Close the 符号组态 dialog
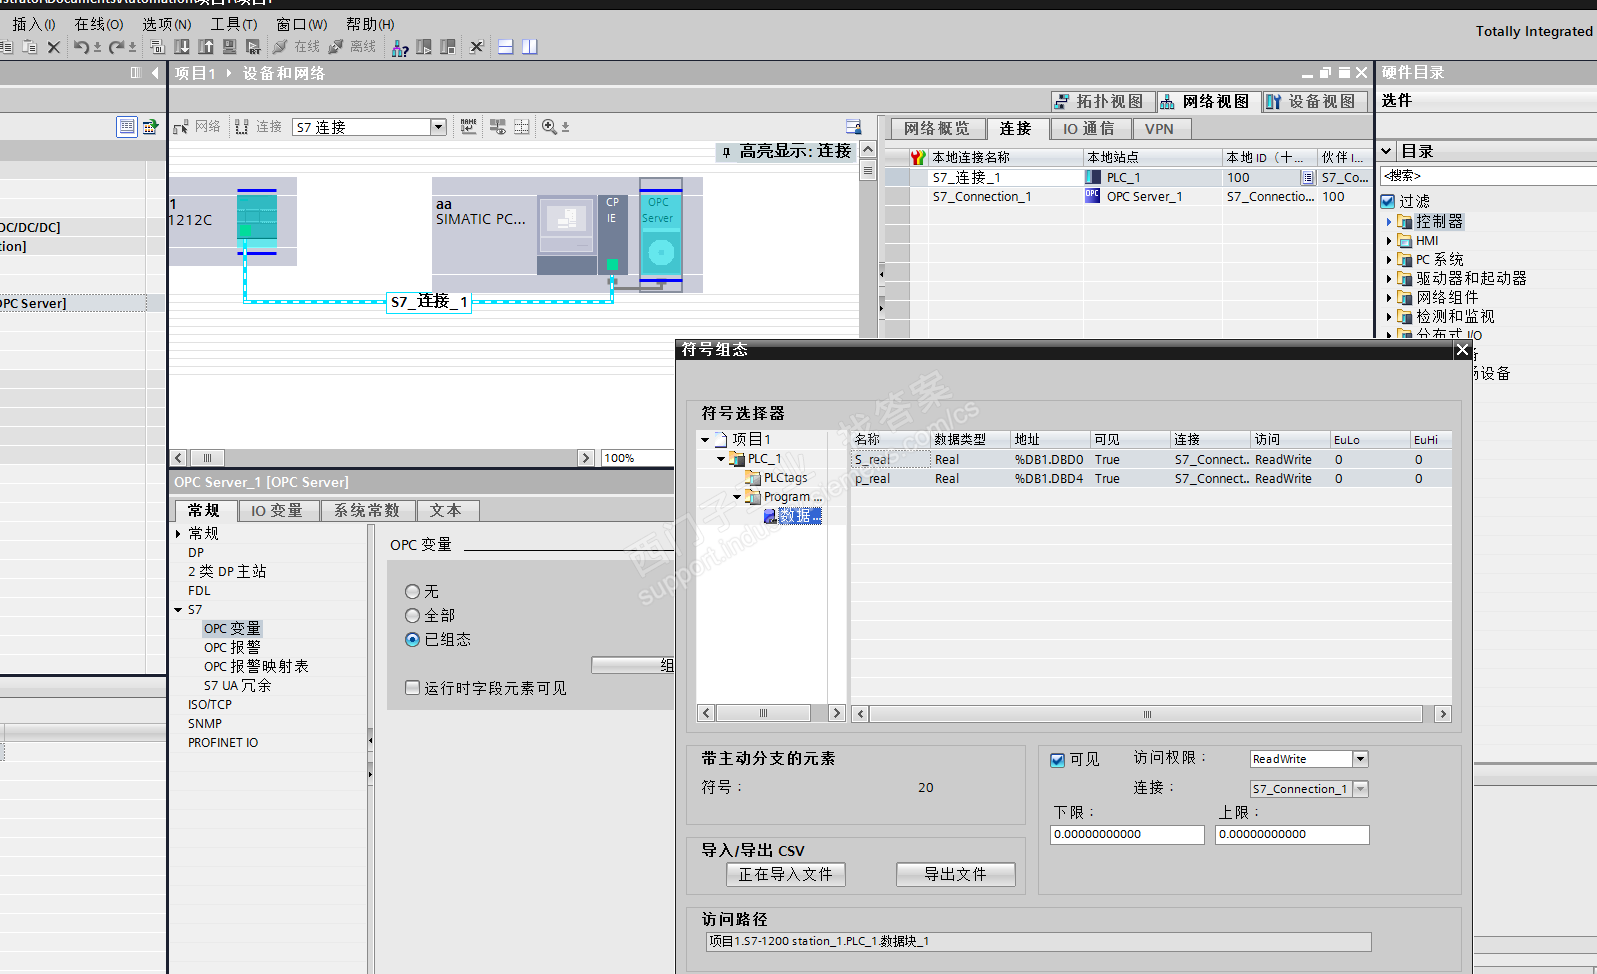This screenshot has height=974, width=1597. 1463,349
